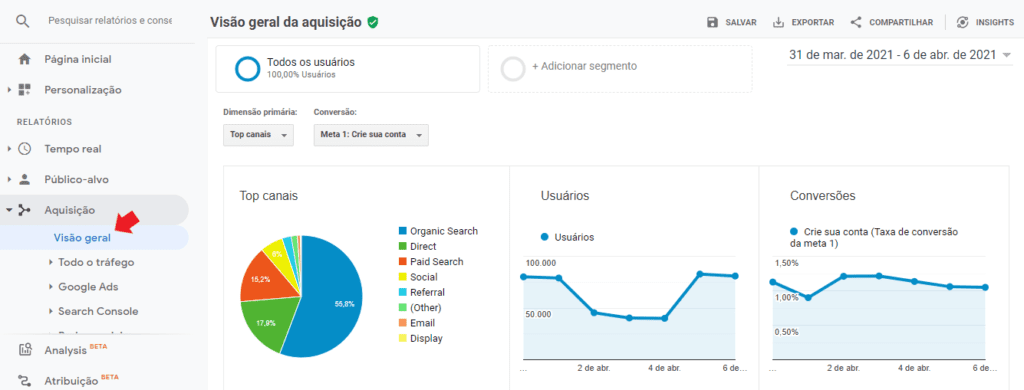Click the Página inicial home icon

[25, 59]
